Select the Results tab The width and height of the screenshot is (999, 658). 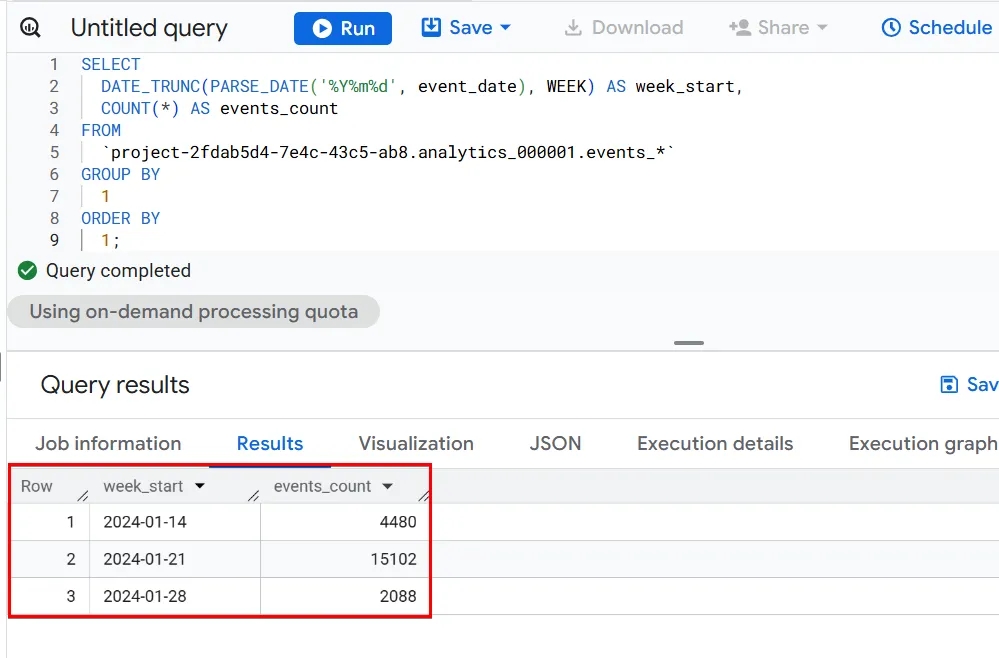pos(270,443)
